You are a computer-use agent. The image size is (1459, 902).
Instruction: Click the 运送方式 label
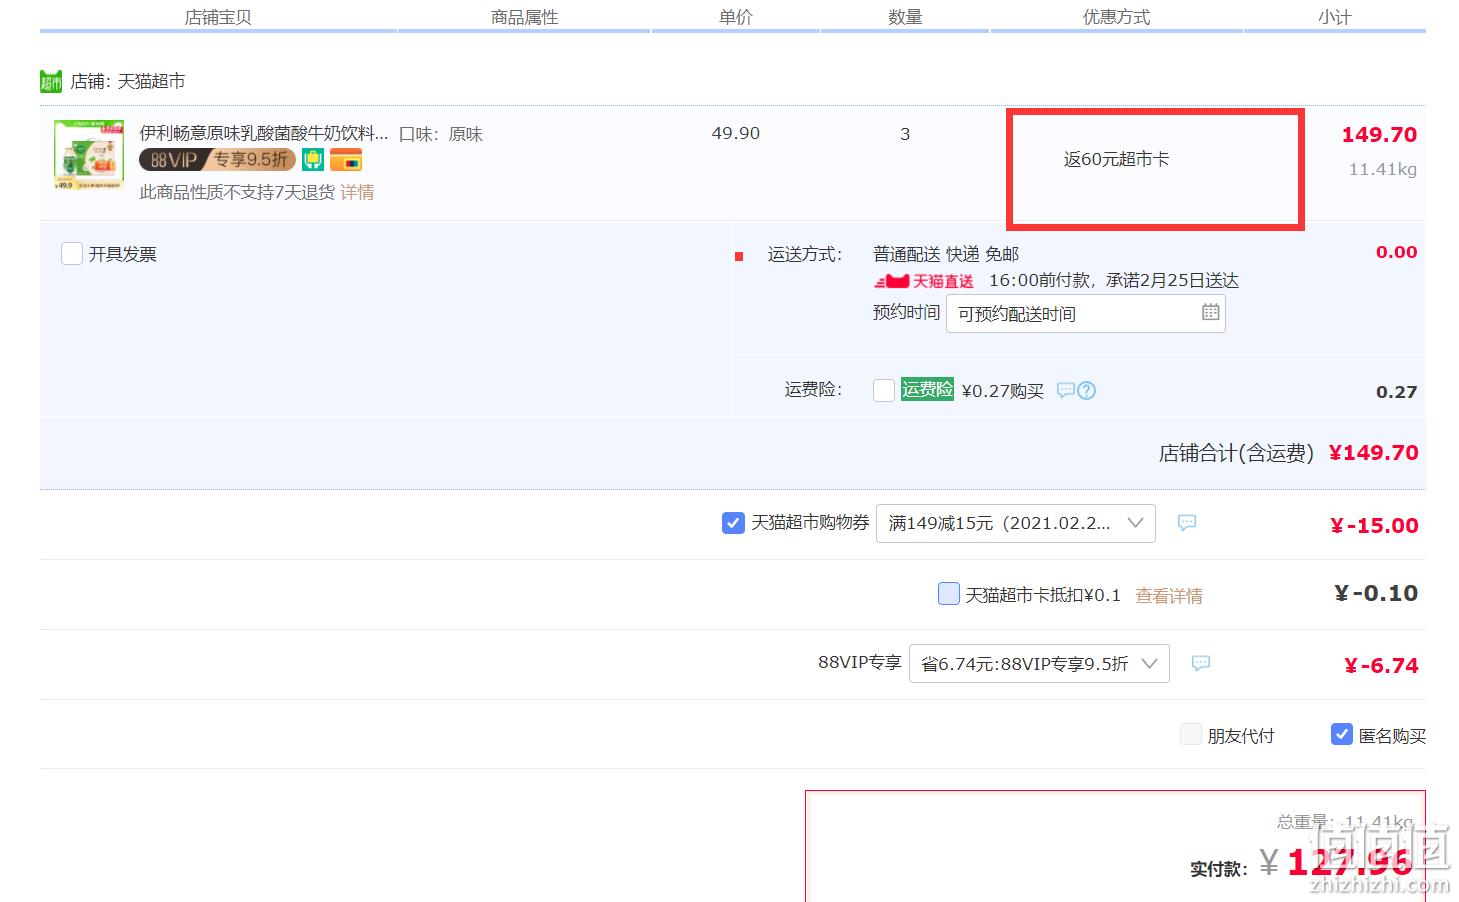[805, 254]
